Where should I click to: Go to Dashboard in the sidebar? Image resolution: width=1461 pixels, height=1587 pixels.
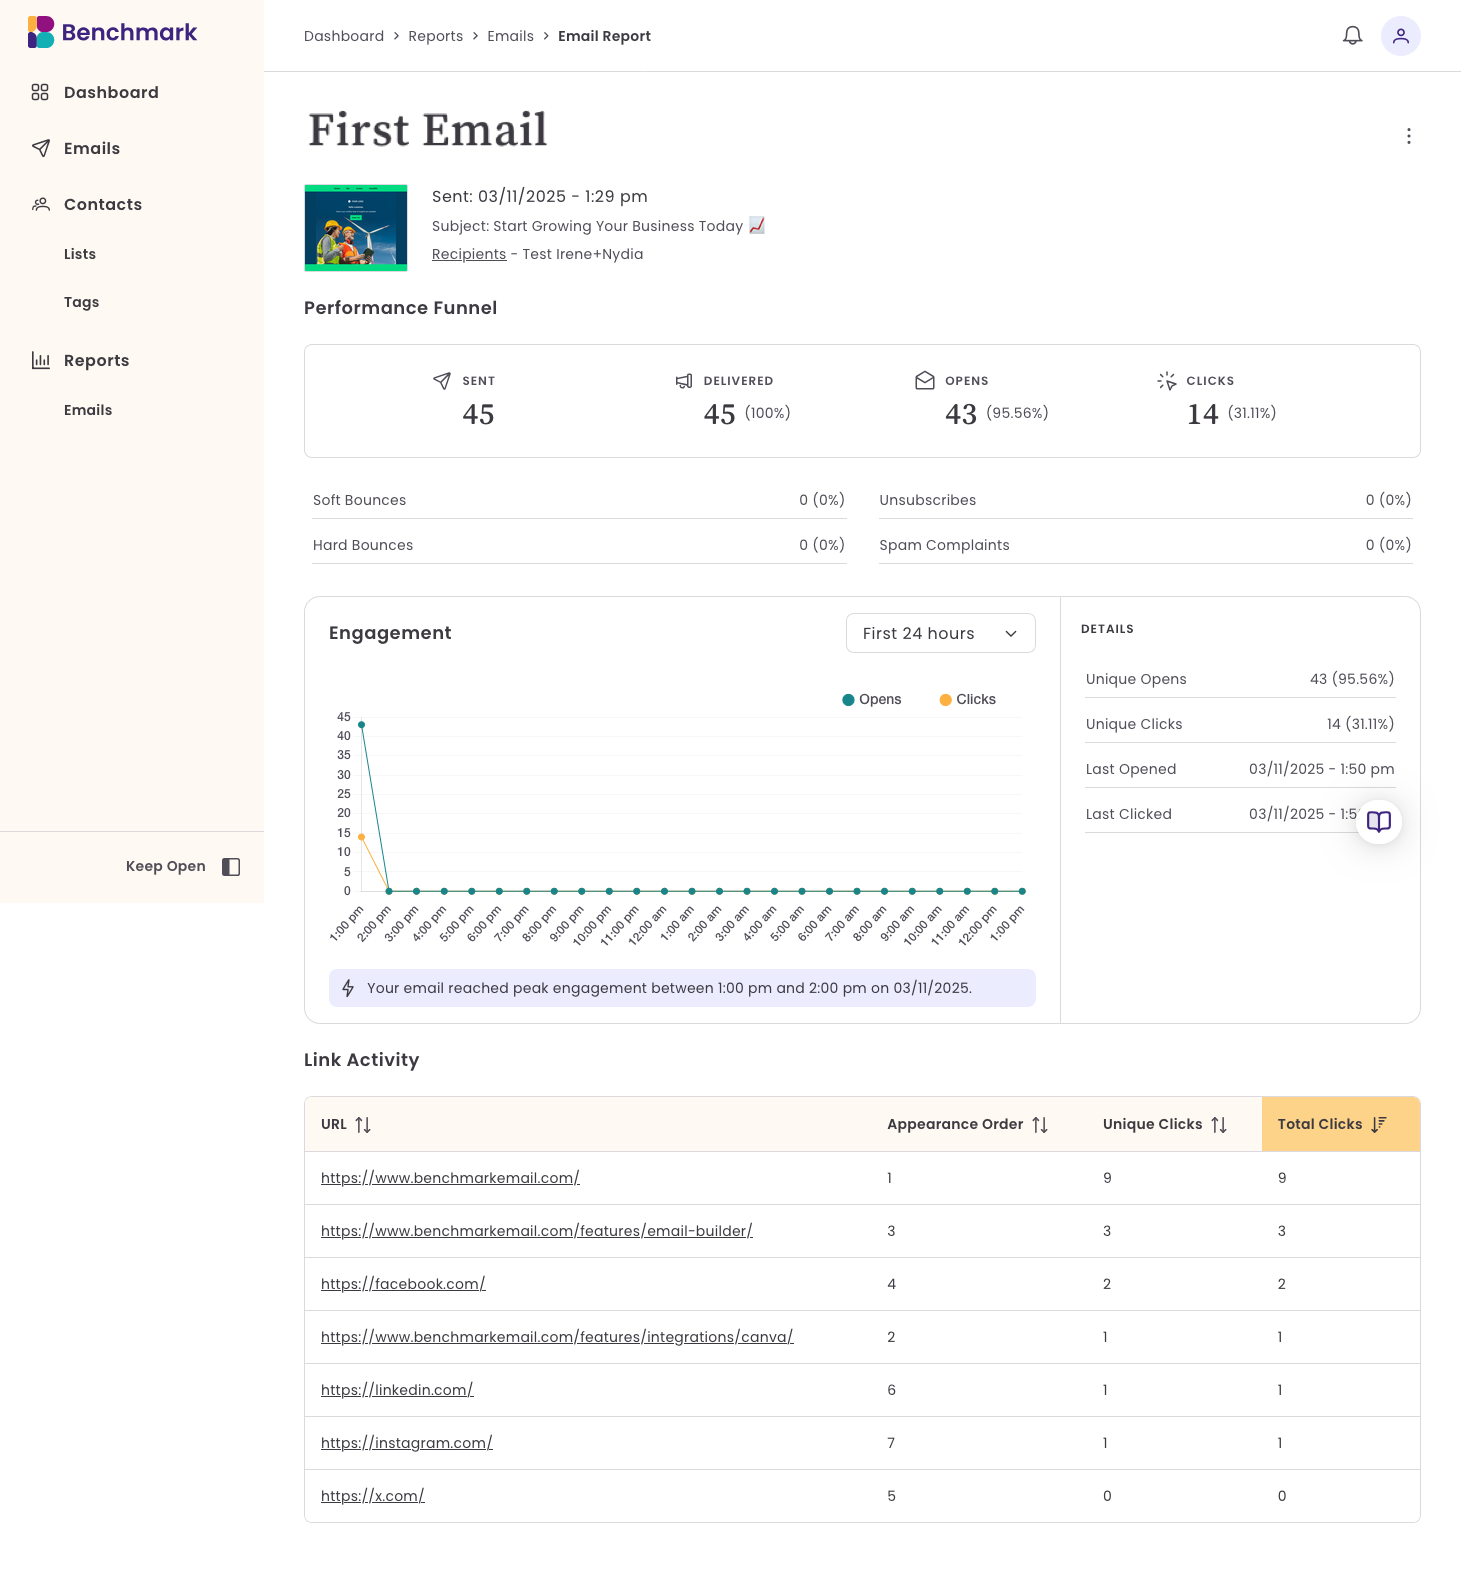coord(110,92)
